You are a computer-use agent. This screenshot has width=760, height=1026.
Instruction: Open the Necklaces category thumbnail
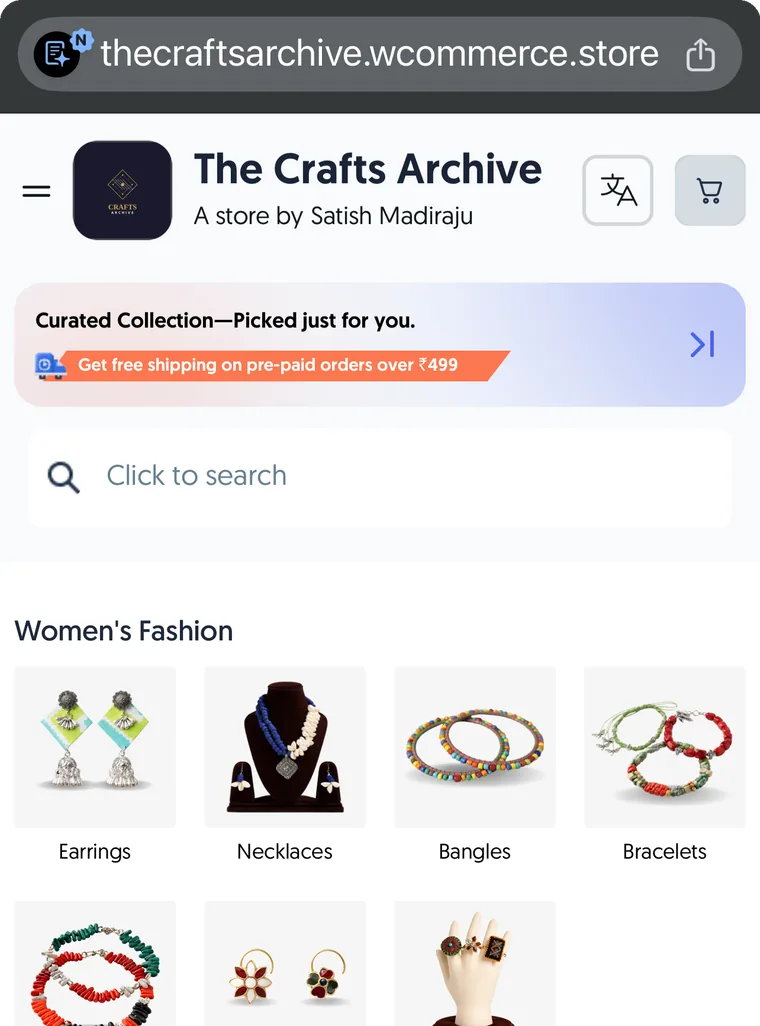(x=285, y=747)
